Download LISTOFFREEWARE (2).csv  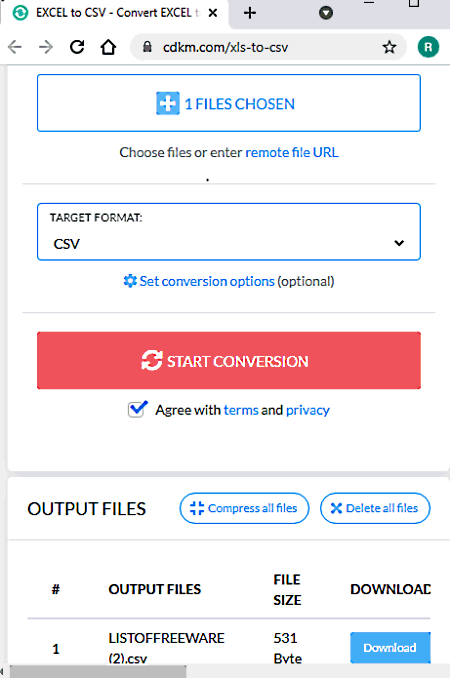390,647
